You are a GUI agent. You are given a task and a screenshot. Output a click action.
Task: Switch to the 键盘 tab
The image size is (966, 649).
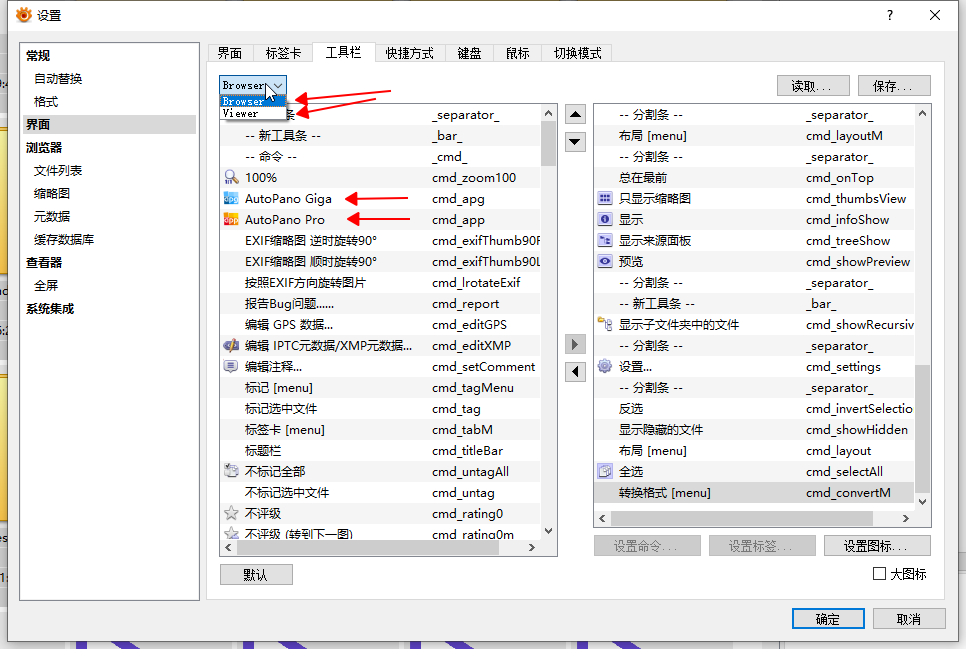(469, 53)
